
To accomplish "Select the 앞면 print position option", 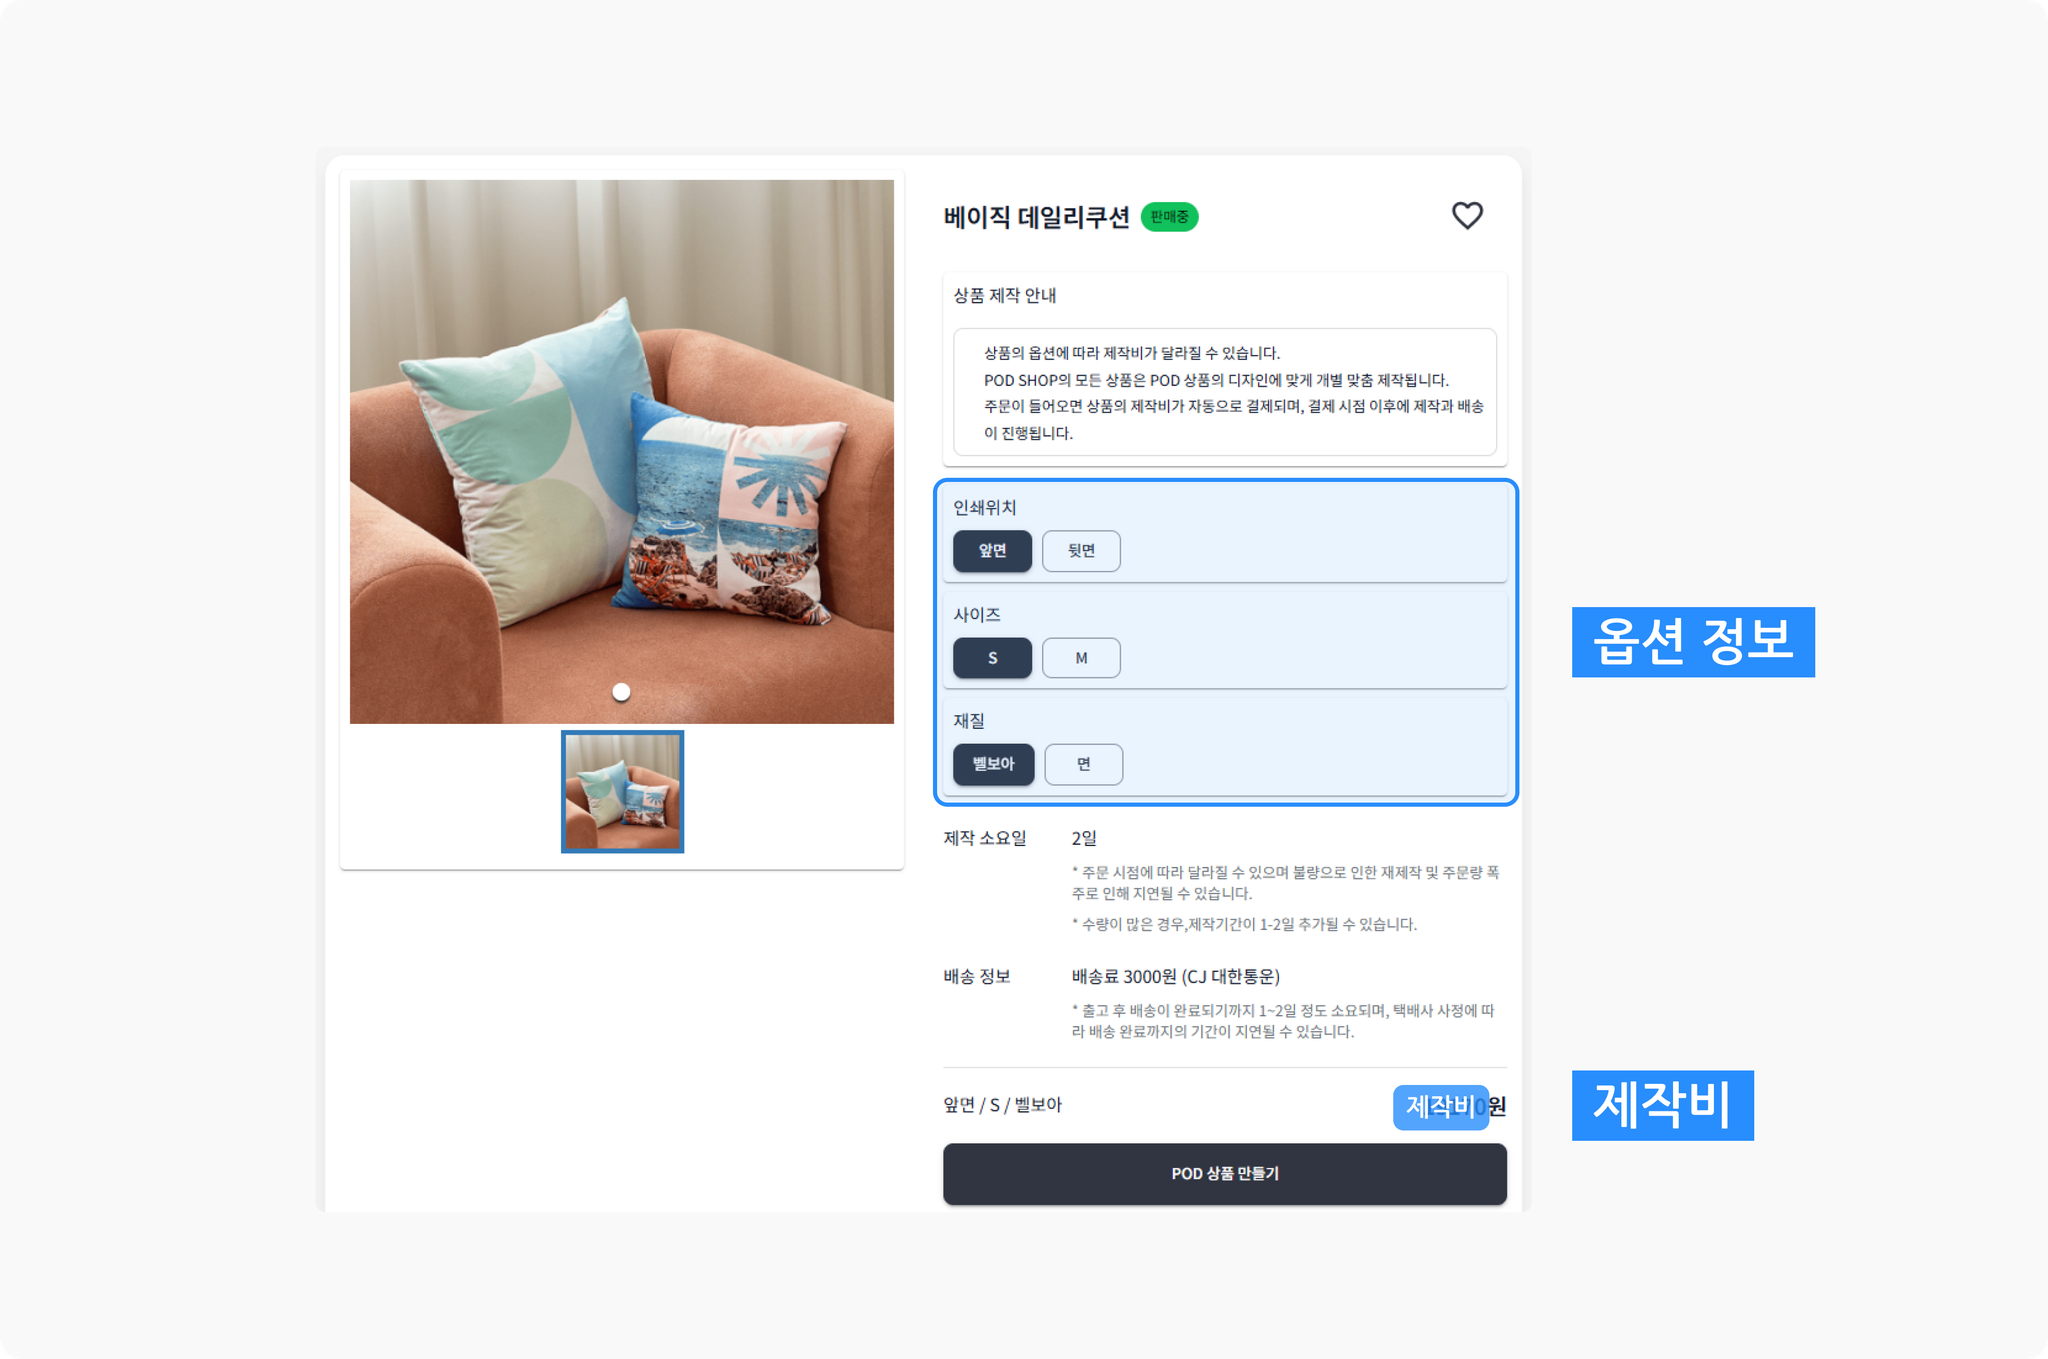I will (x=992, y=551).
